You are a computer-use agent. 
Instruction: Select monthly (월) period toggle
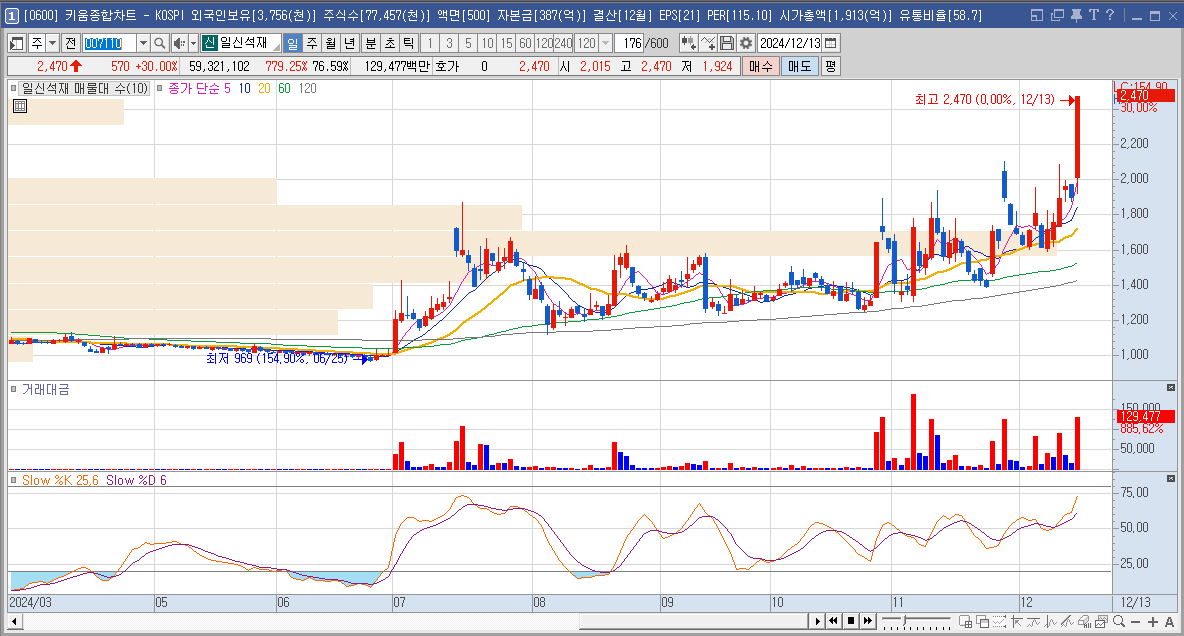click(330, 44)
